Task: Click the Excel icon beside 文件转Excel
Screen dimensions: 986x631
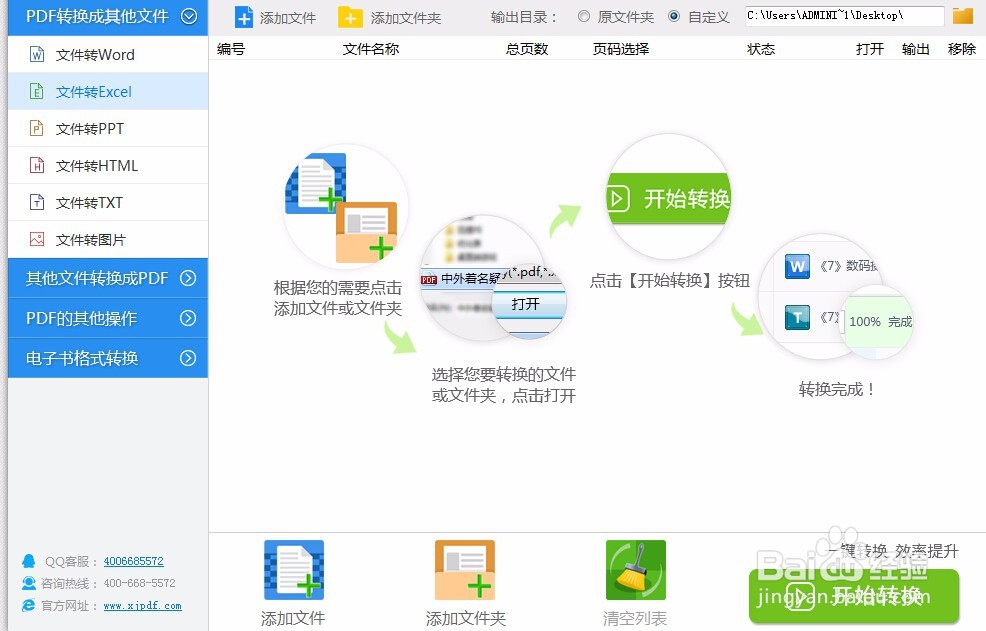Action: click(37, 92)
